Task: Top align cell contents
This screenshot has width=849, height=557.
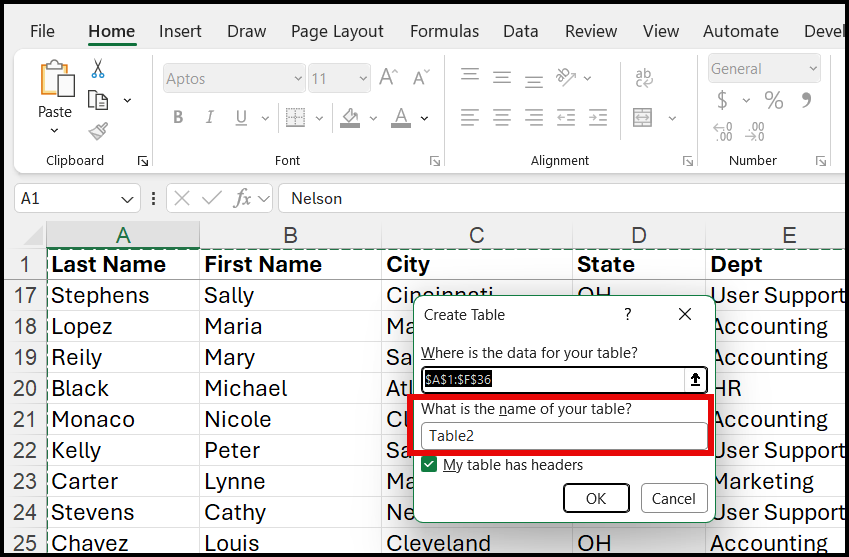Action: [x=470, y=74]
